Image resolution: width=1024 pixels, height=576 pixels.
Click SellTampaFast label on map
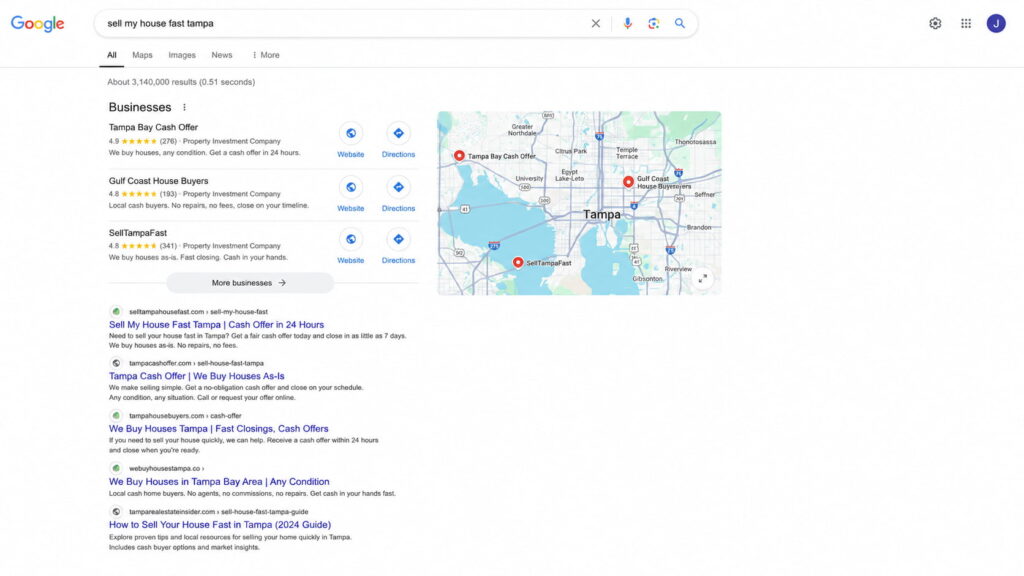click(x=549, y=263)
